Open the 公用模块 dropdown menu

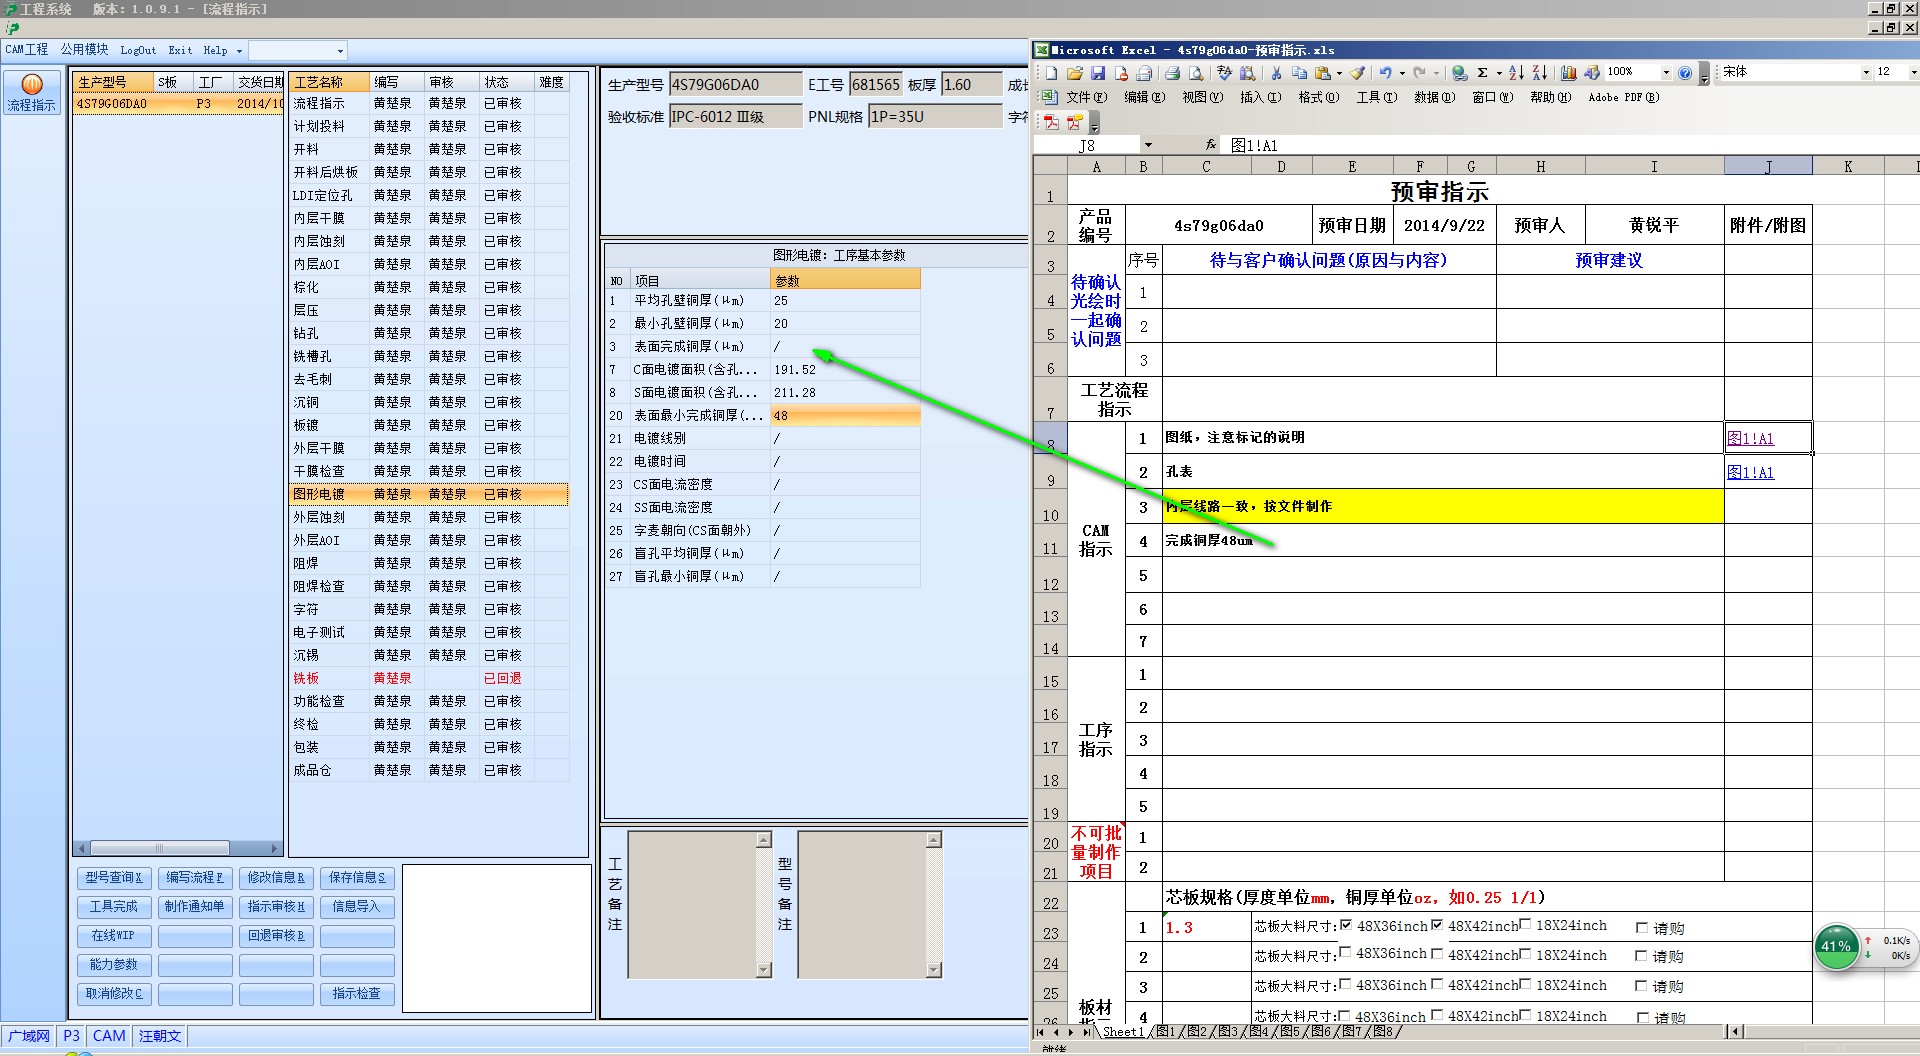tap(84, 49)
